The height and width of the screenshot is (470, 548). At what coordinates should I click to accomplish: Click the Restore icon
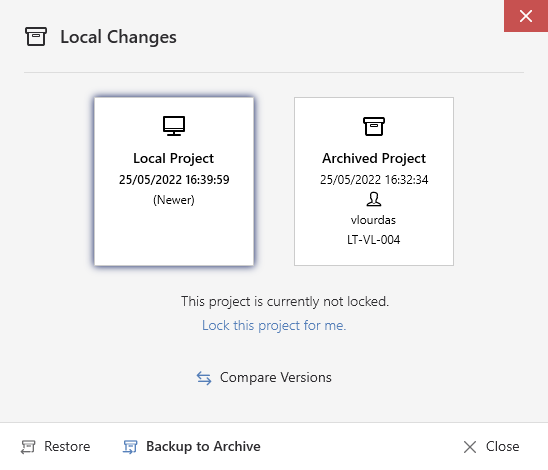pyautogui.click(x=28, y=447)
